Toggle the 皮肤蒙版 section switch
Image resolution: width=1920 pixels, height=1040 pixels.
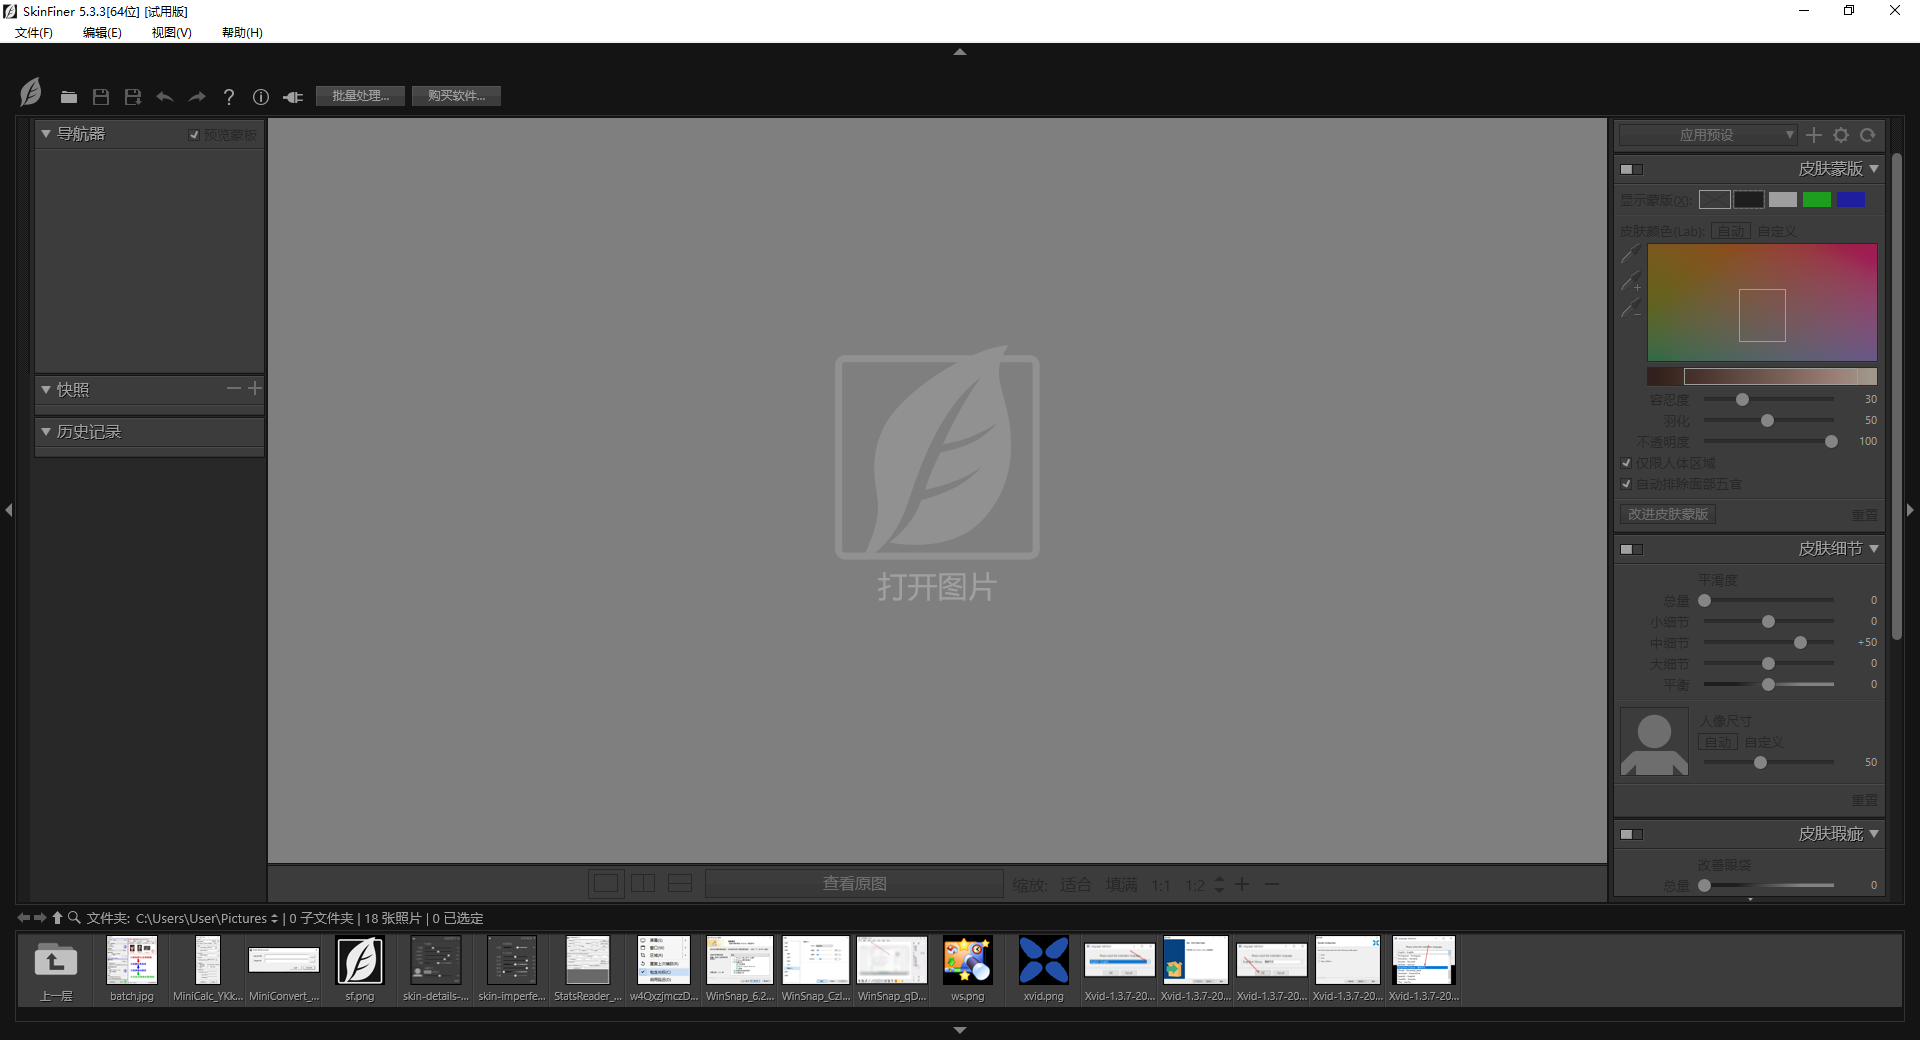[x=1632, y=169]
